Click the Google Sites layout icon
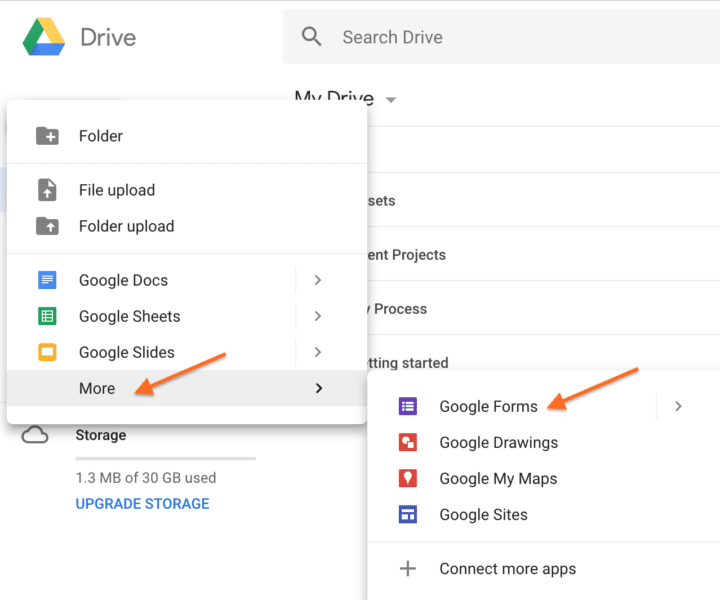The width and height of the screenshot is (720, 600). coord(408,514)
